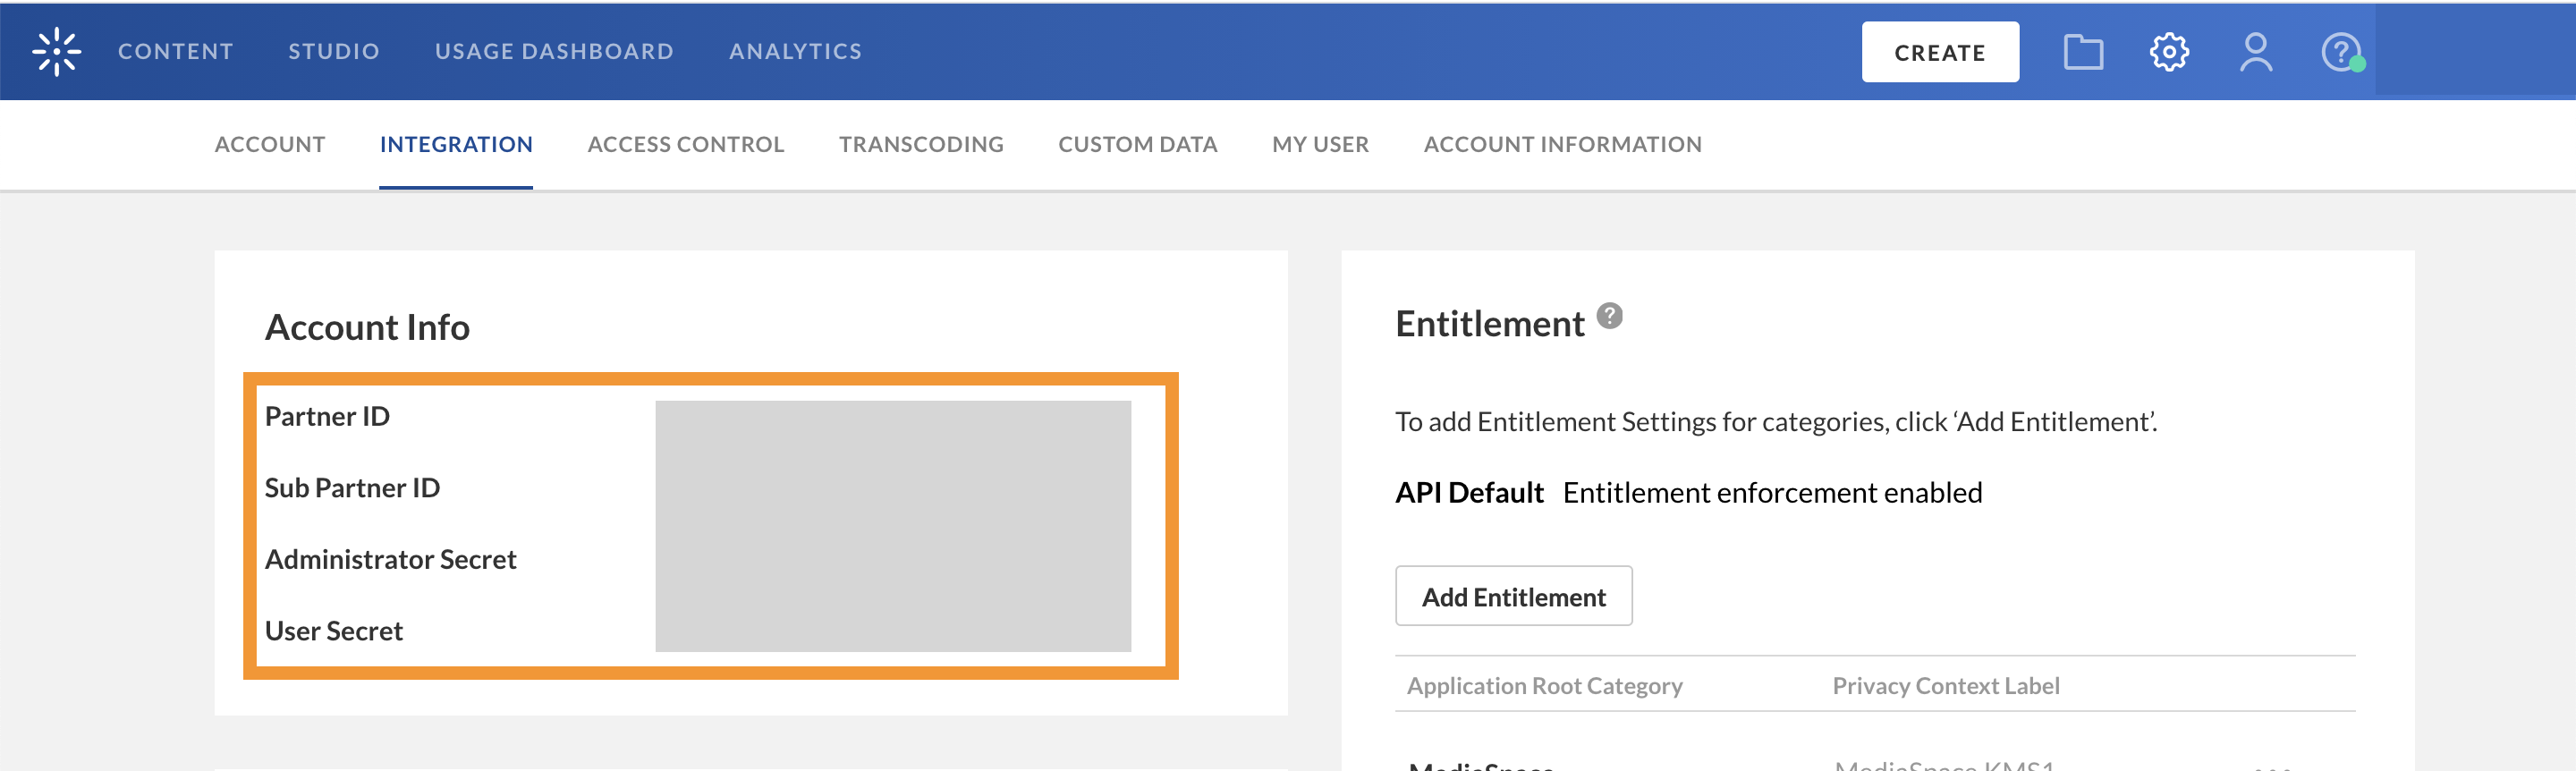Click the Sub Partner ID label
The height and width of the screenshot is (771, 2576).
click(352, 488)
